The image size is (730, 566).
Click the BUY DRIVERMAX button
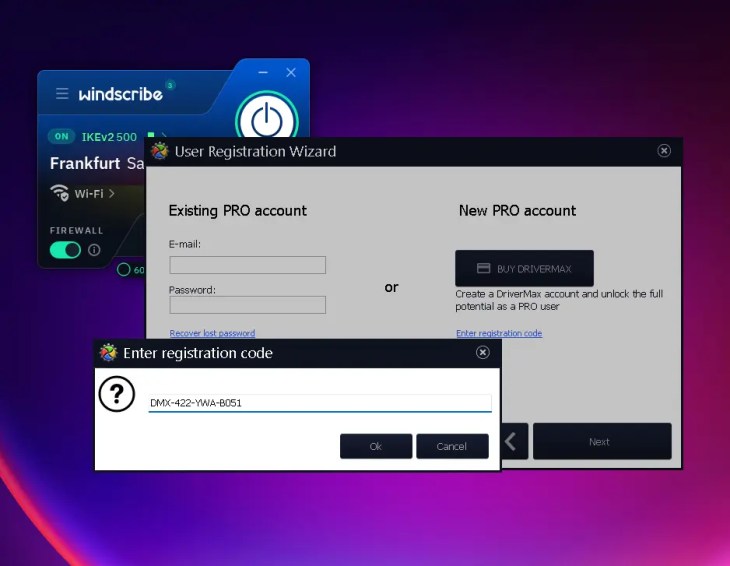(x=524, y=268)
